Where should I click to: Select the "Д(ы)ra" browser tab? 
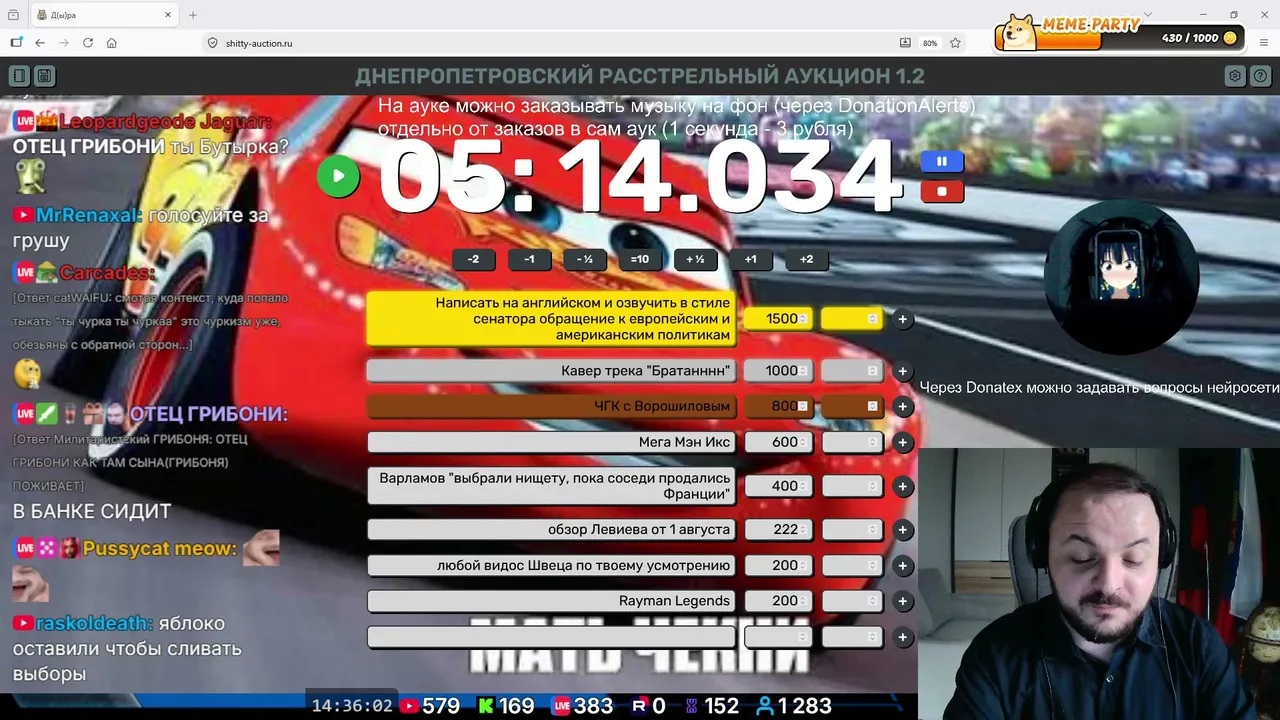tap(104, 15)
